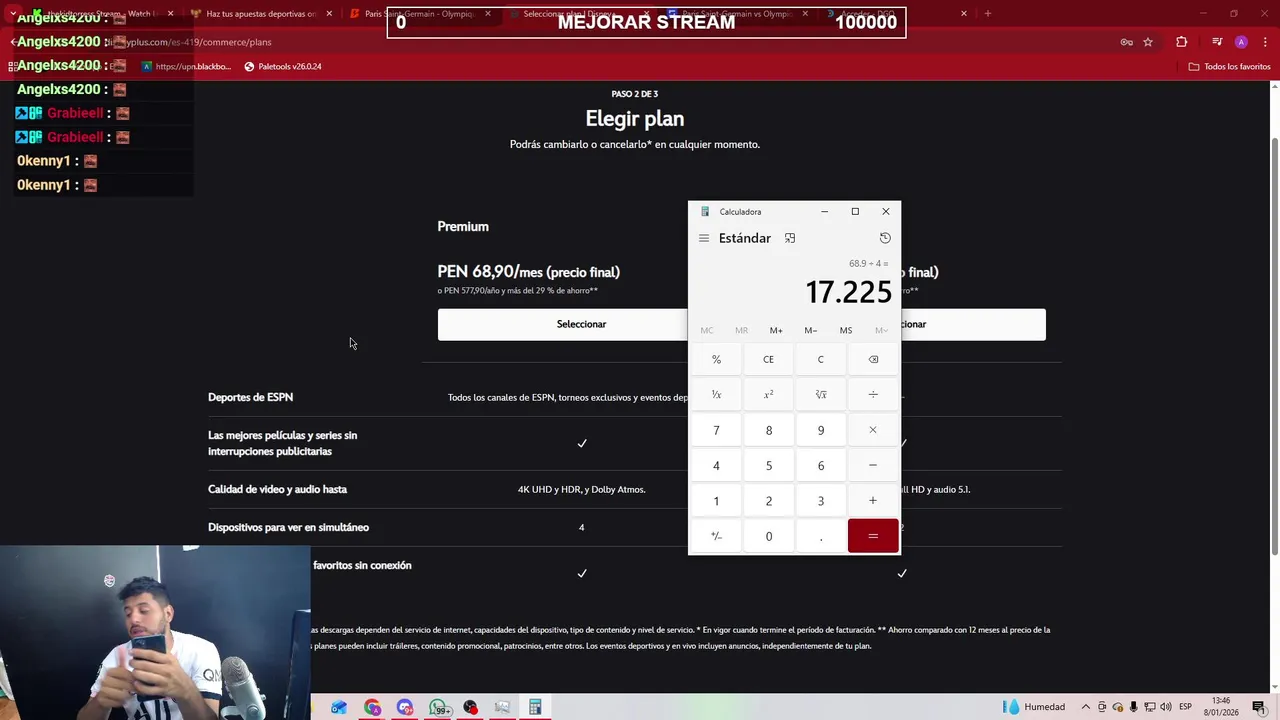Click the red equals key

(873, 536)
